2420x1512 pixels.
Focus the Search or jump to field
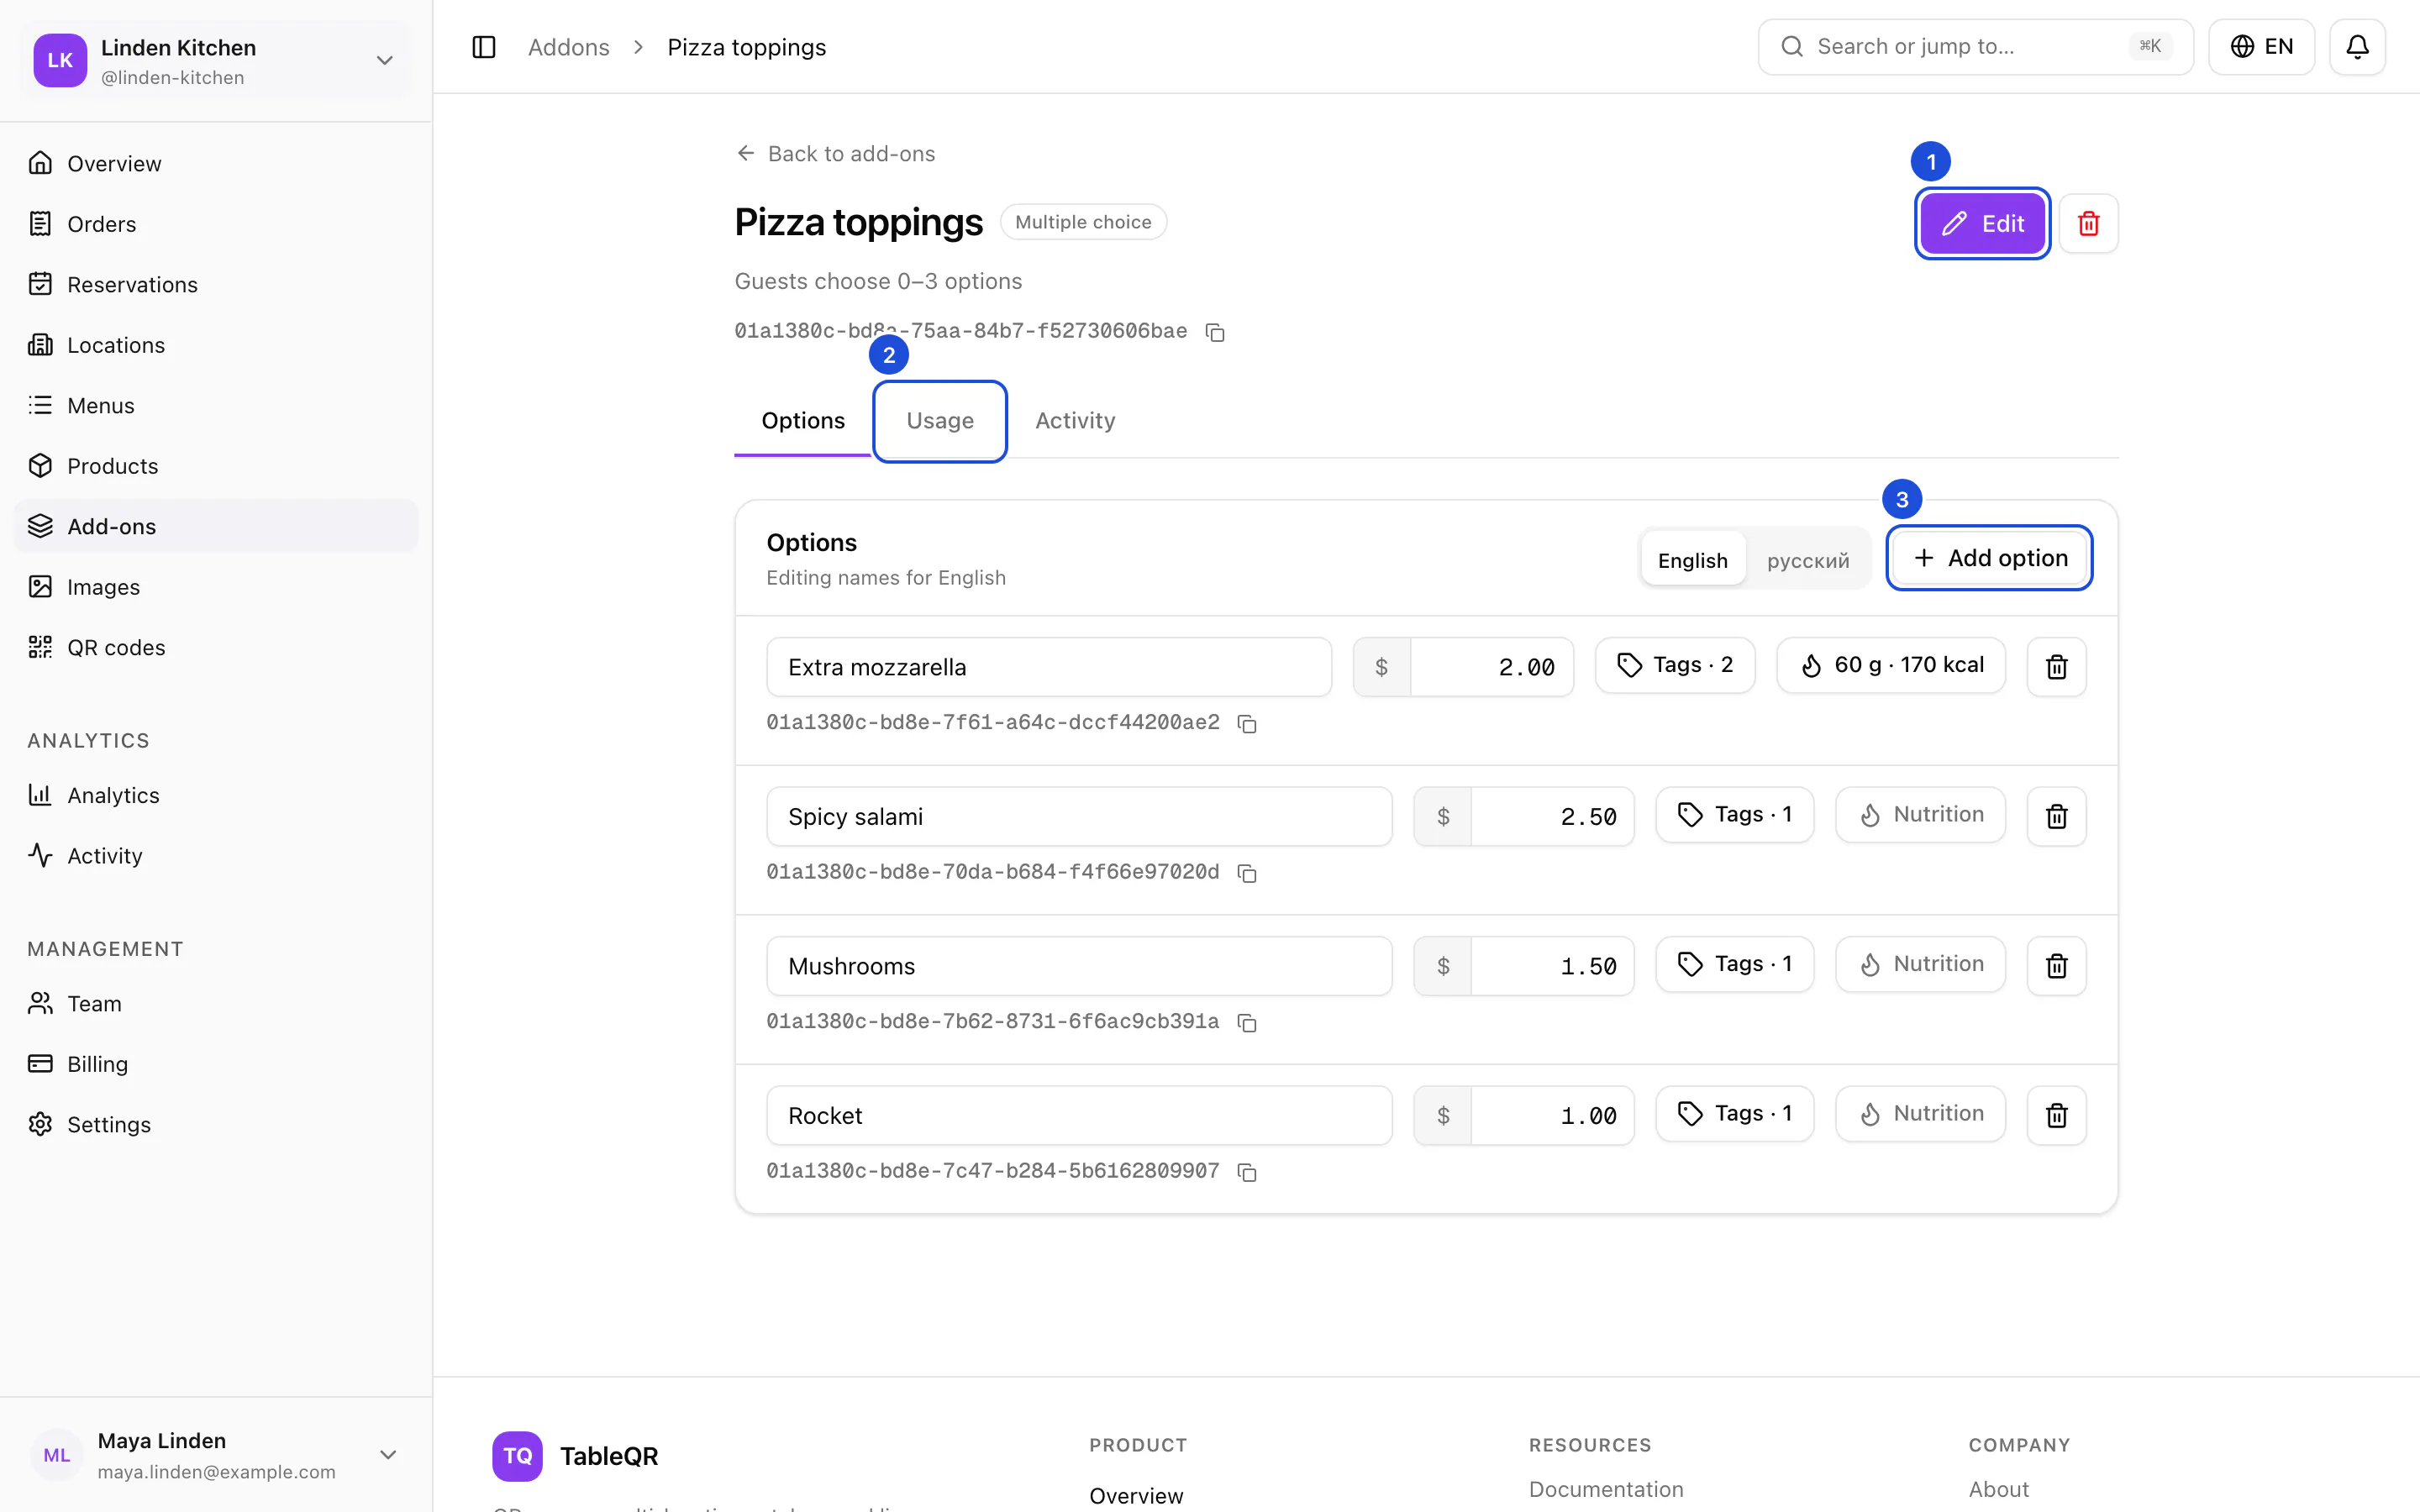coord(1975,47)
